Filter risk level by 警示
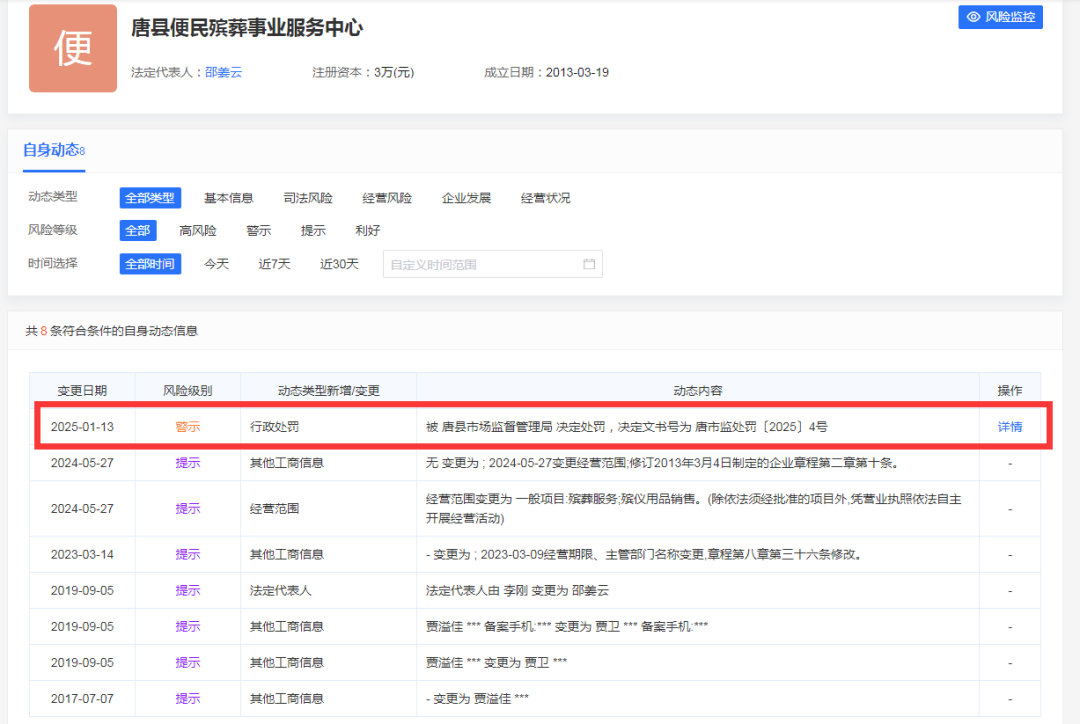This screenshot has height=724, width=1080. tap(259, 231)
